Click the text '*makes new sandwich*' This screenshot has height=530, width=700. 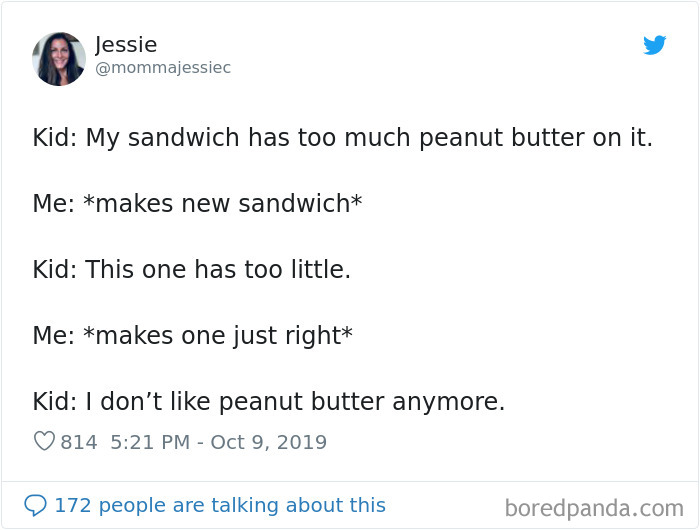point(222,203)
